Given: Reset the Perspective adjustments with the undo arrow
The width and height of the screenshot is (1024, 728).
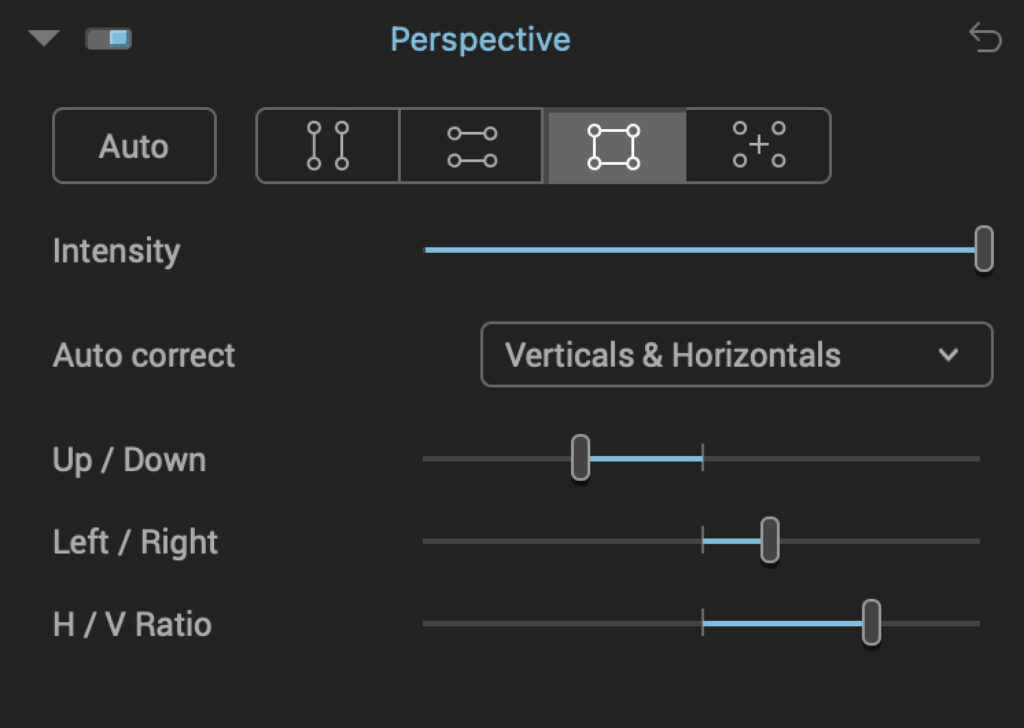Looking at the screenshot, I should click(x=986, y=38).
